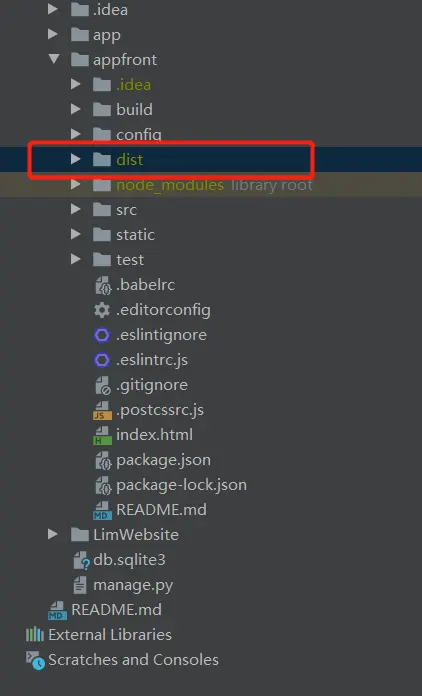This screenshot has width=422, height=696.
Task: Select the yellow .idea folder label
Action: (x=133, y=84)
